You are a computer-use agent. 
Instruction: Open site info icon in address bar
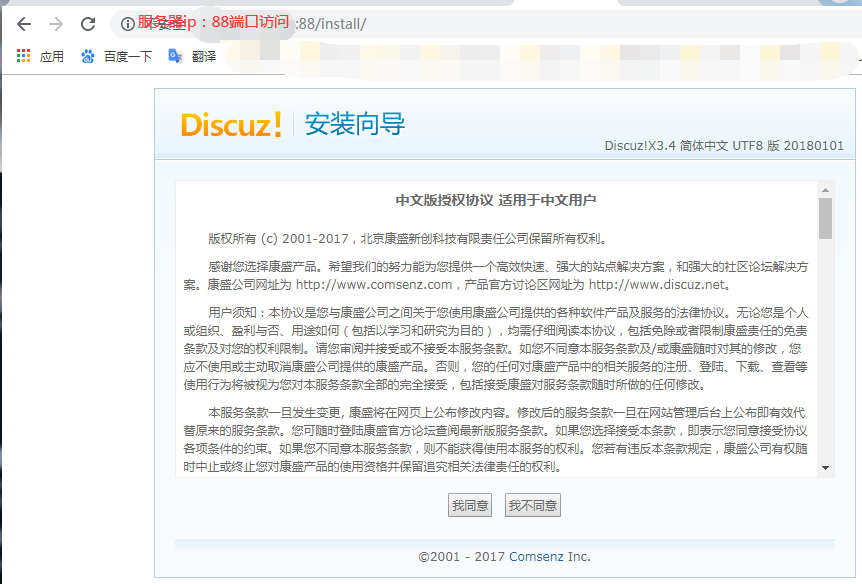128,24
